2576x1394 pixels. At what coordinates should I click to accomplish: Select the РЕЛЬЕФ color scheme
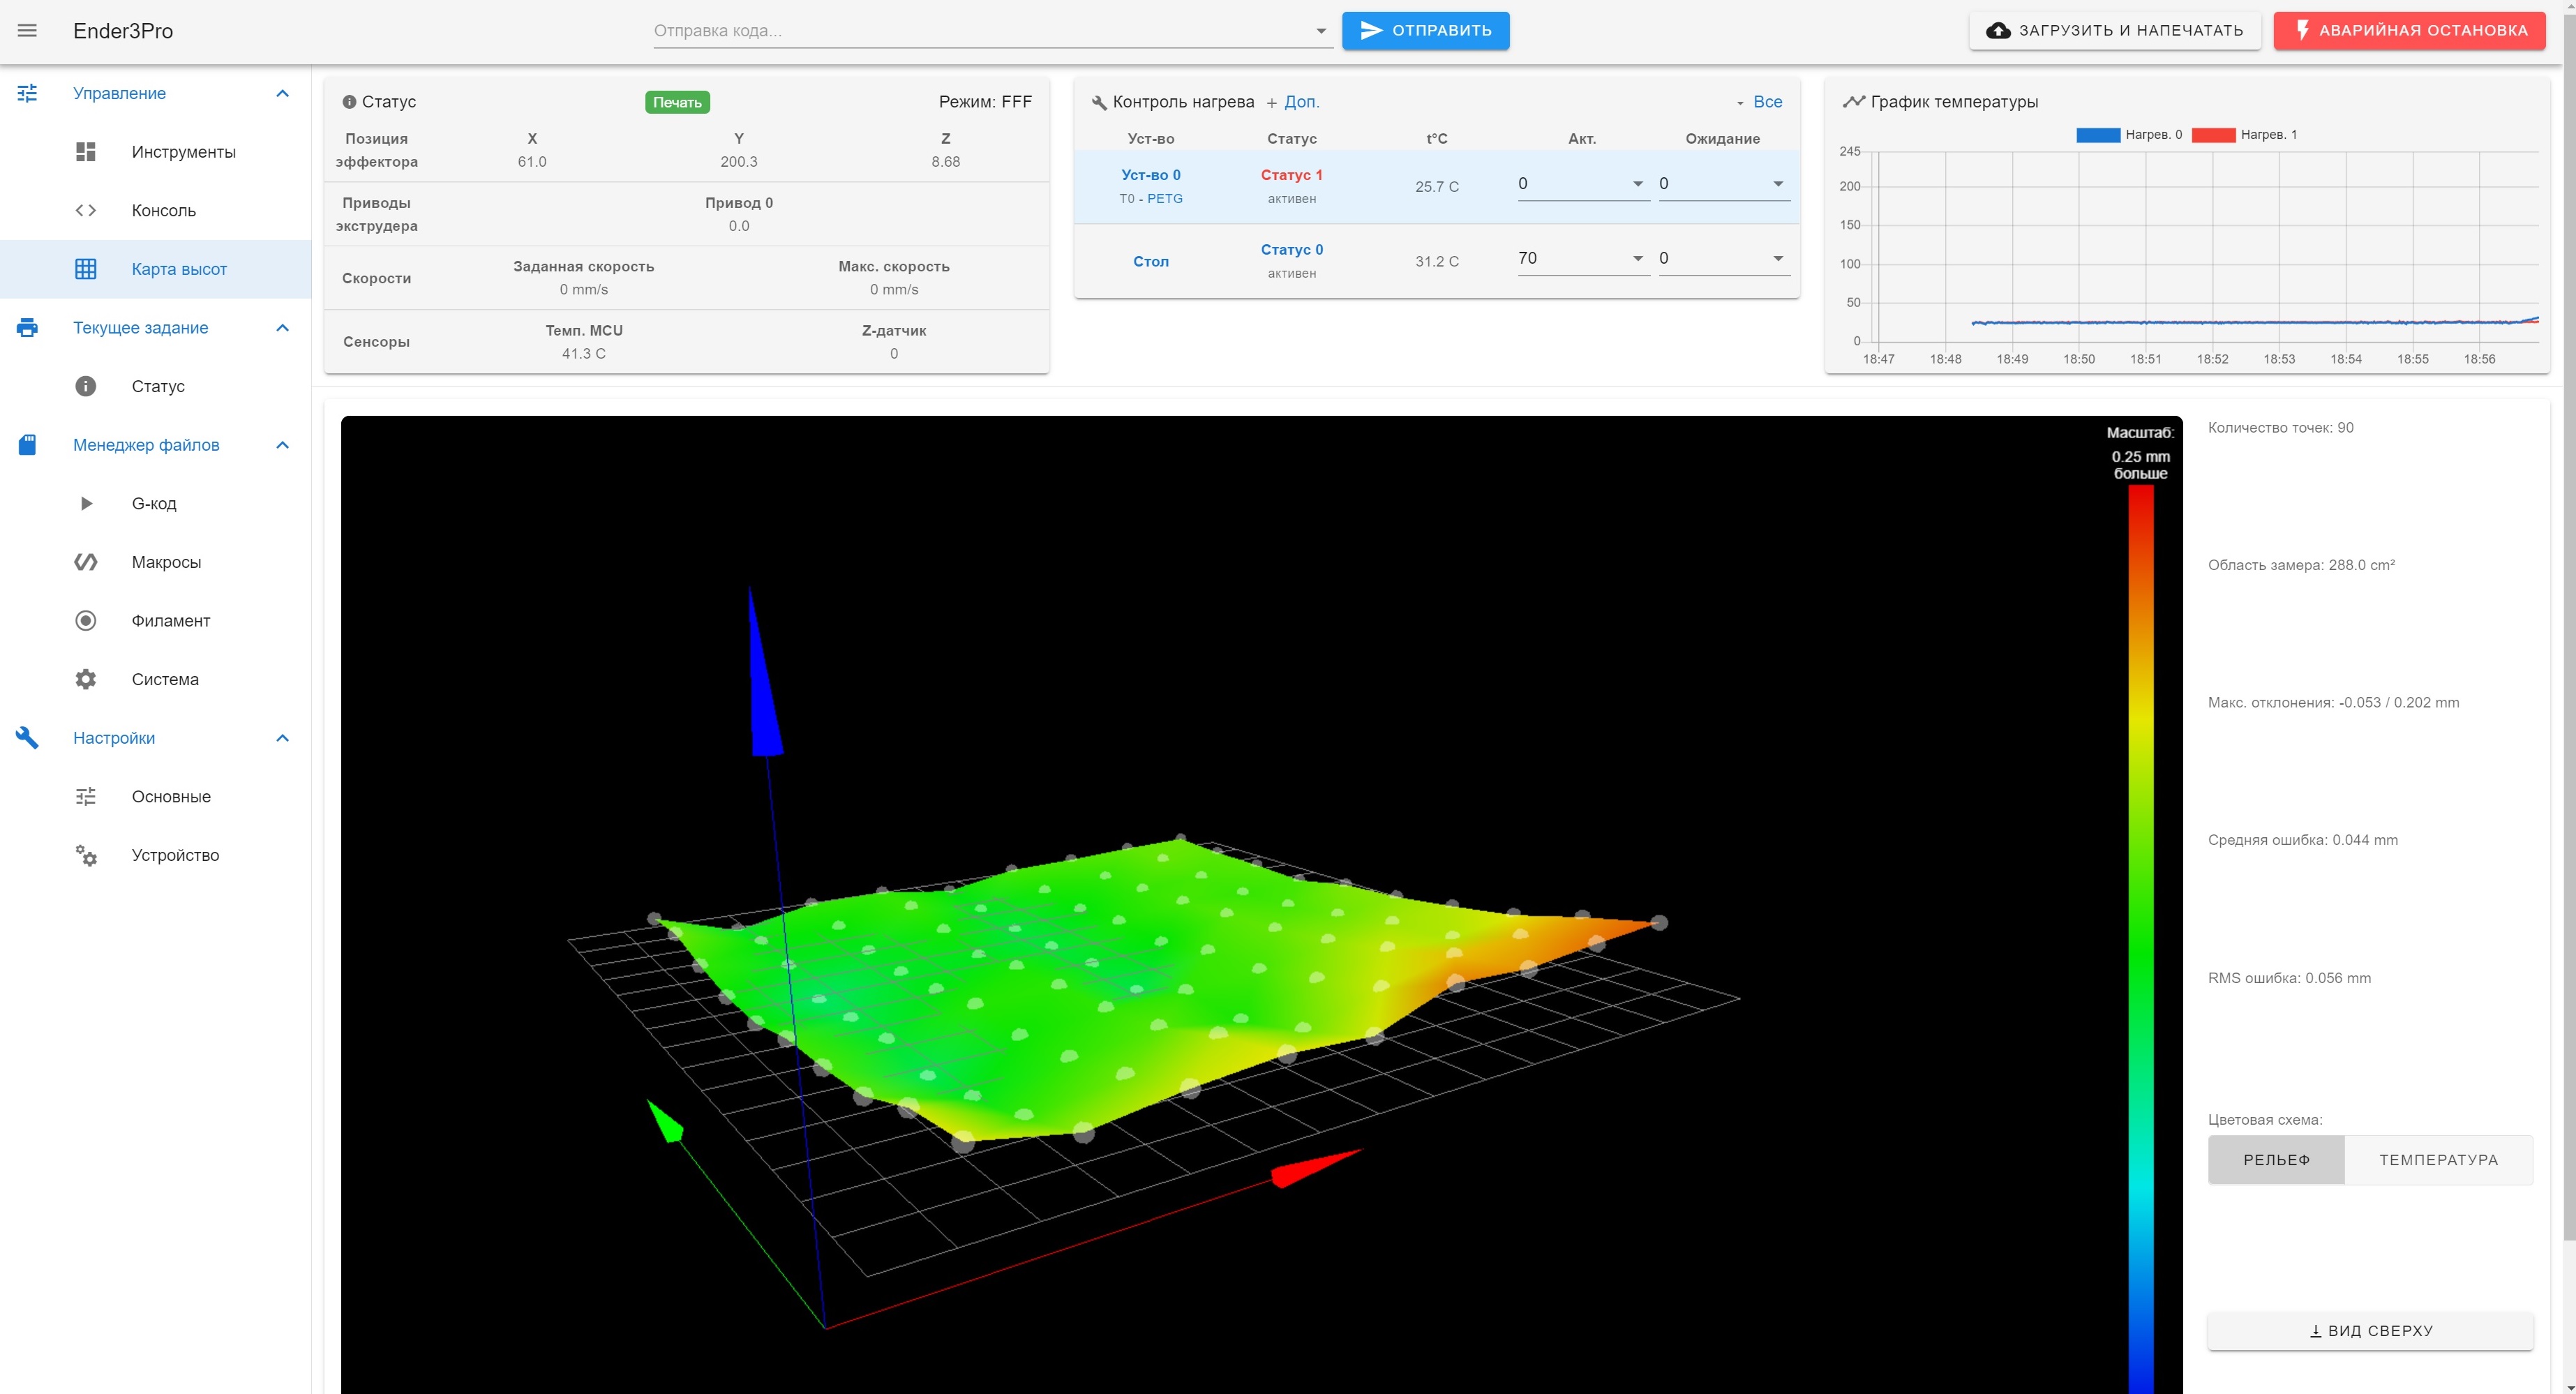pyautogui.click(x=2276, y=1160)
